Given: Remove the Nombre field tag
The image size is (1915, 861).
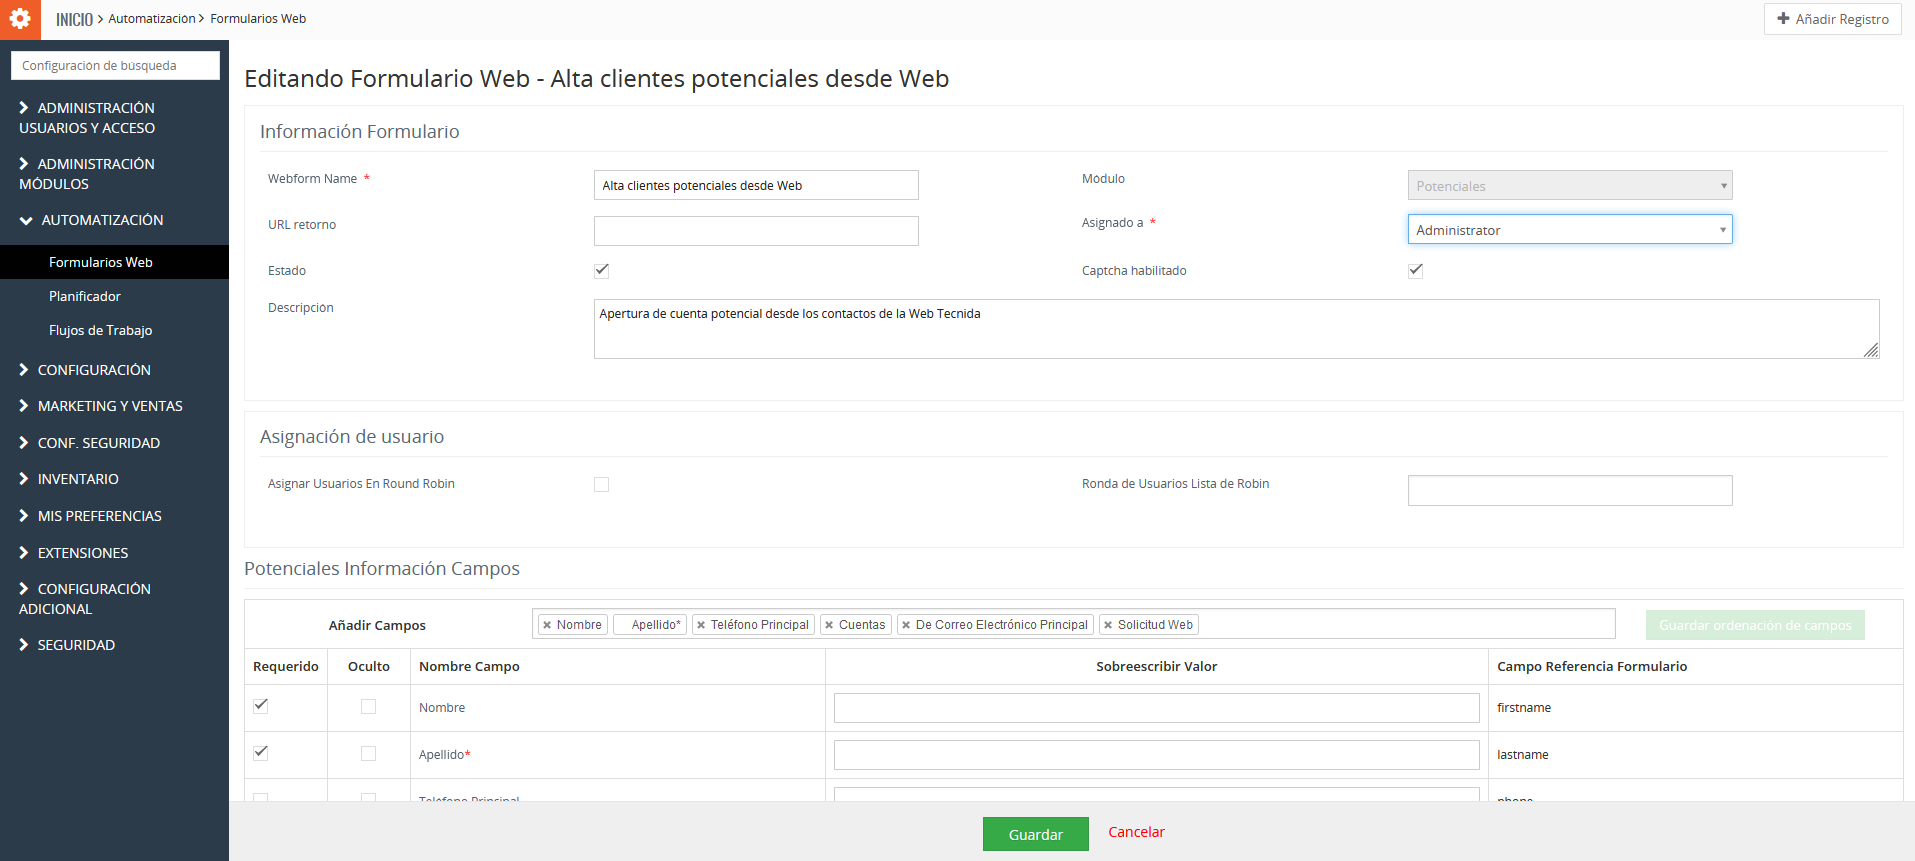Looking at the screenshot, I should click(547, 625).
